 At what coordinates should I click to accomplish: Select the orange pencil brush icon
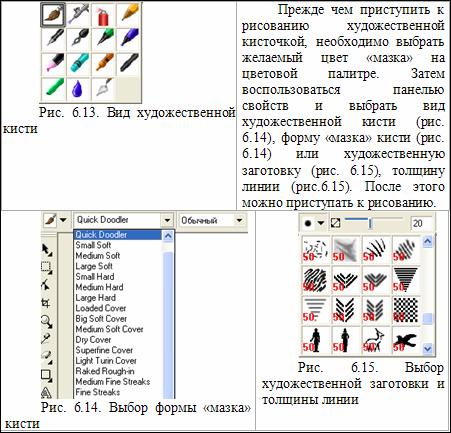[x=128, y=15]
